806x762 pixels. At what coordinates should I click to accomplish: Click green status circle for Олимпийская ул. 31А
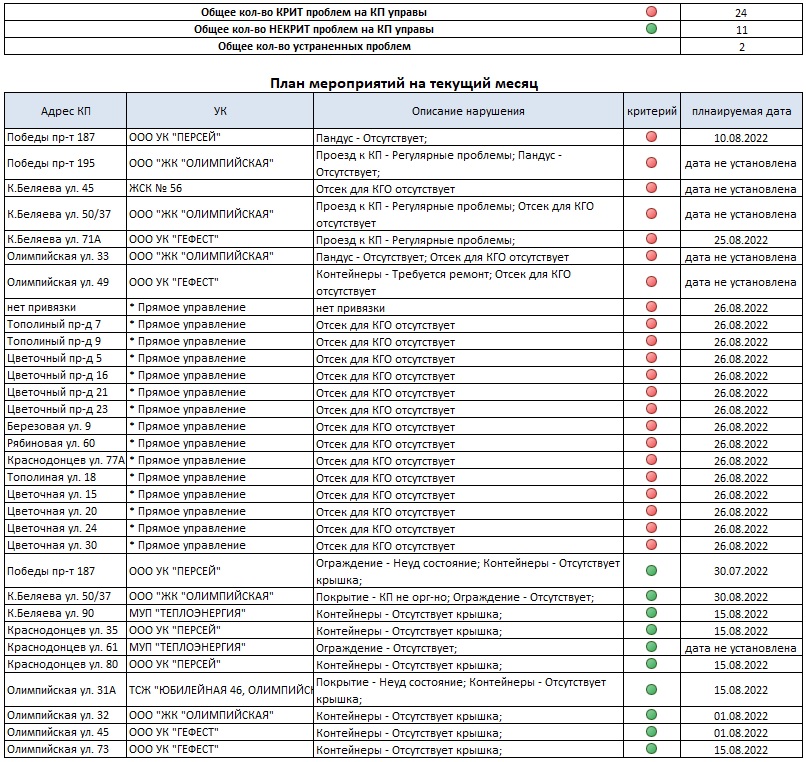652,690
